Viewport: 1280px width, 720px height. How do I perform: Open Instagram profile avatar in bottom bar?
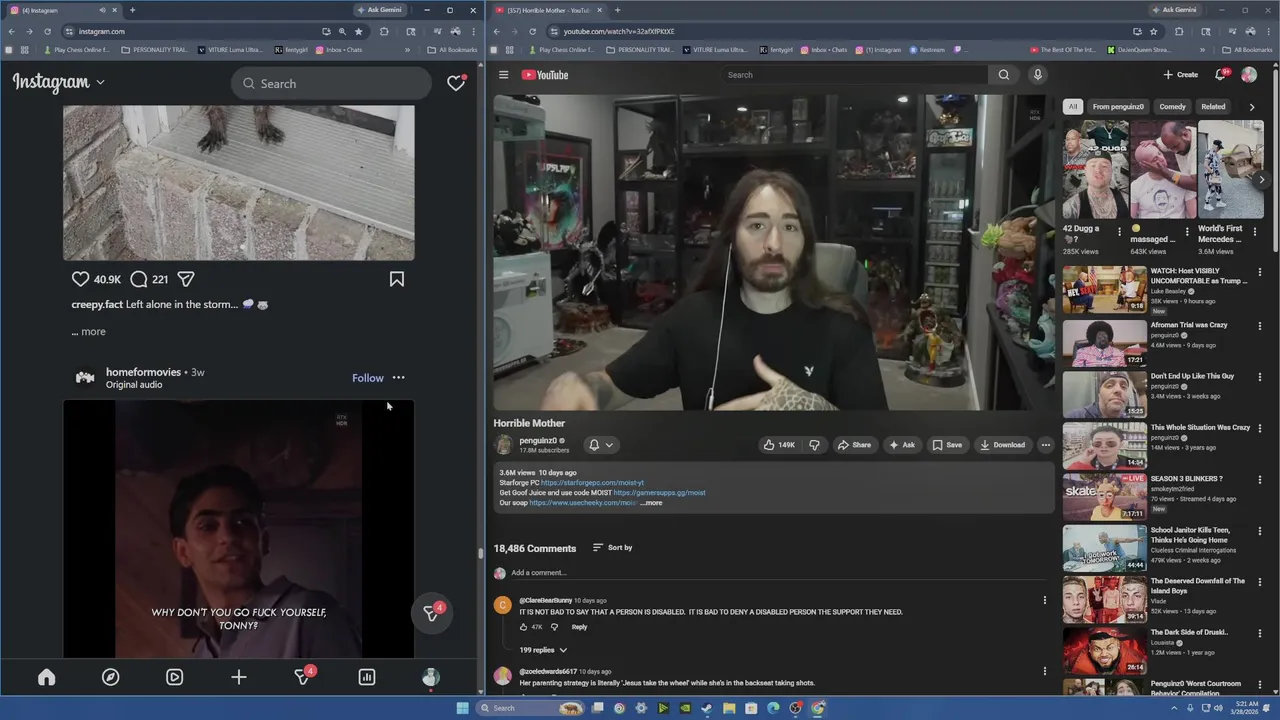(431, 677)
